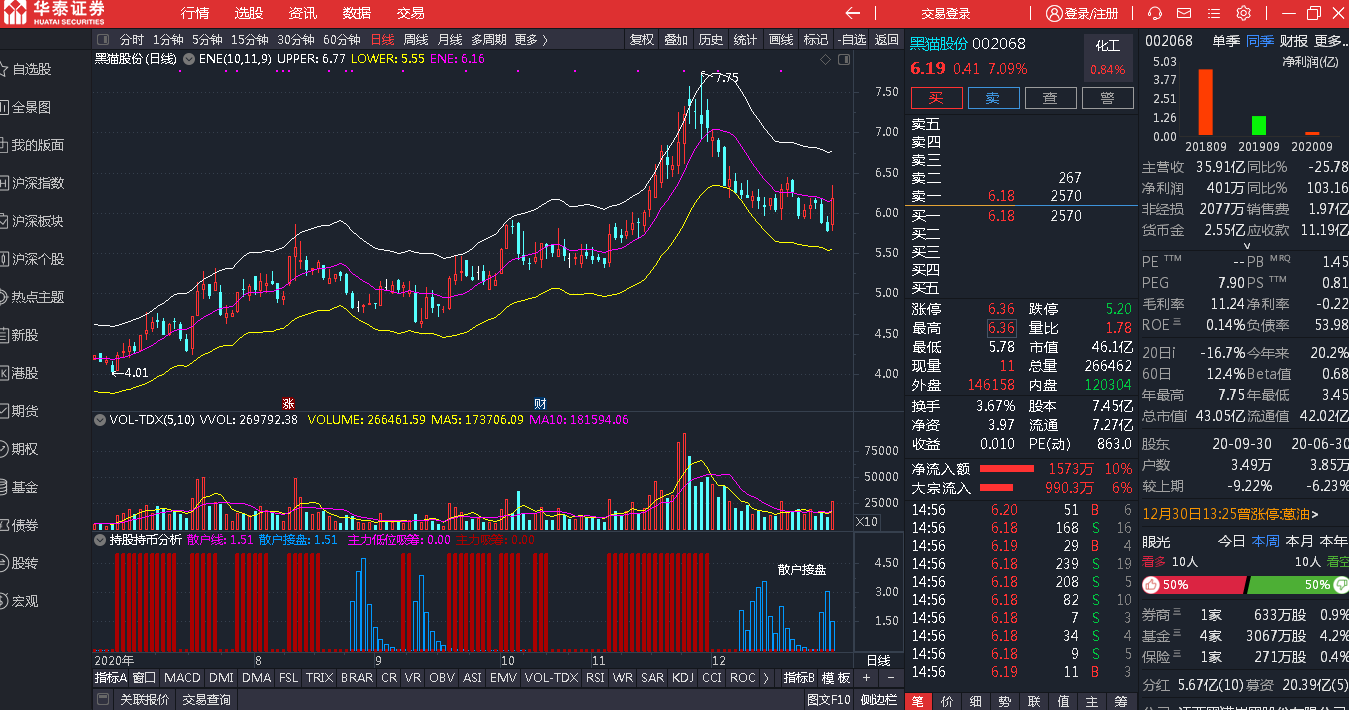Viewport: 1349px width, 710px height.
Task: Click the 看多 thumbs-up 50% bar
Action: tap(1192, 585)
